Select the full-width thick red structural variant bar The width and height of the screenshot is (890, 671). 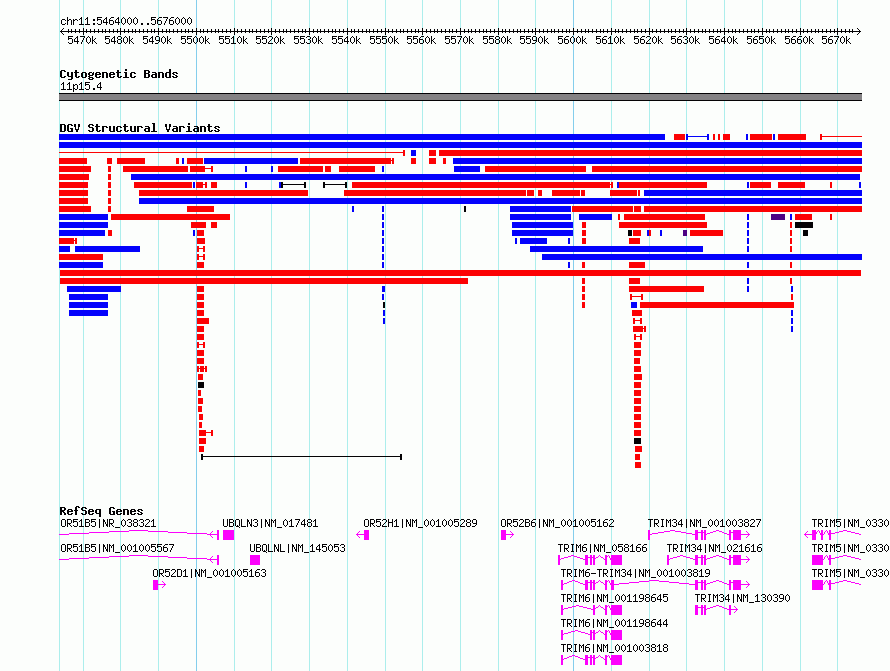coord(460,273)
